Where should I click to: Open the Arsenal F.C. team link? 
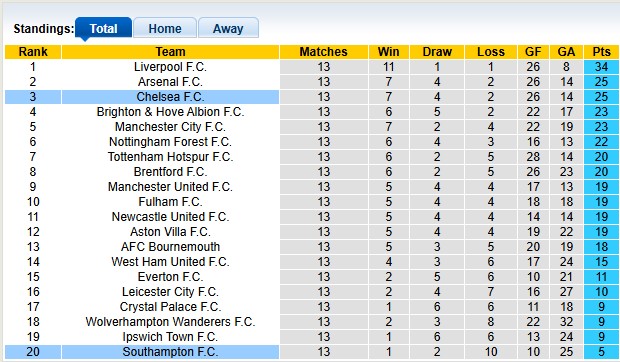tap(170, 82)
